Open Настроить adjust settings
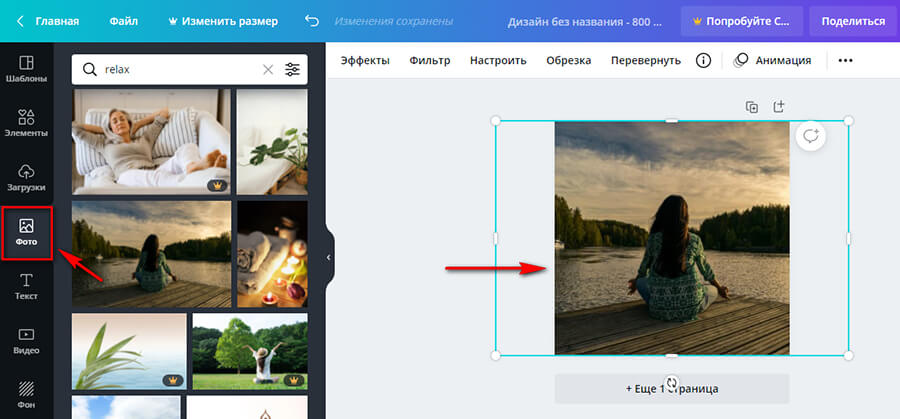The height and width of the screenshot is (419, 900). (x=498, y=60)
